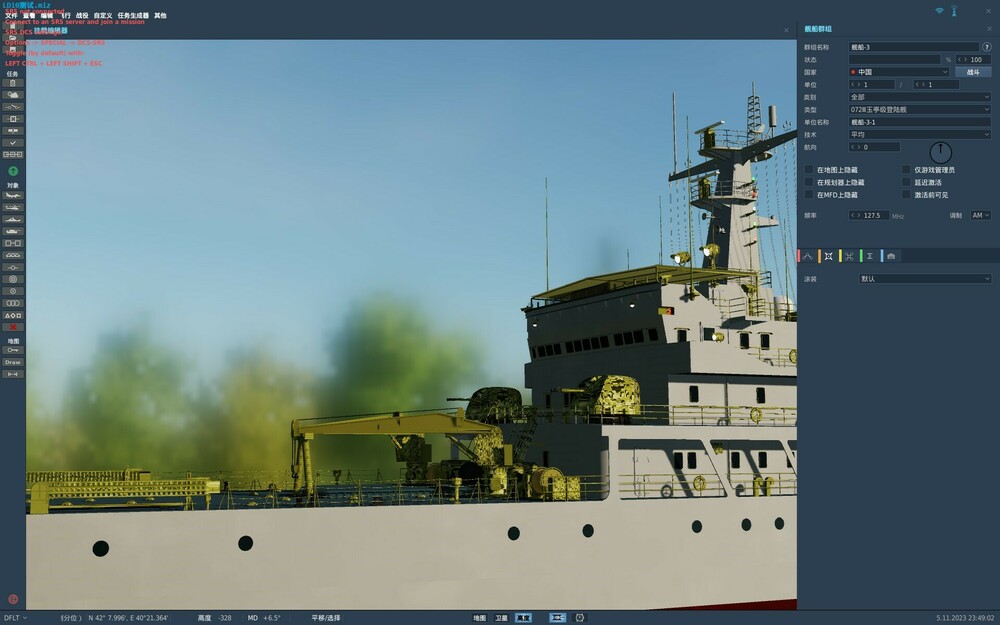
Task: Switch to 地图 map view button
Action: (480, 617)
